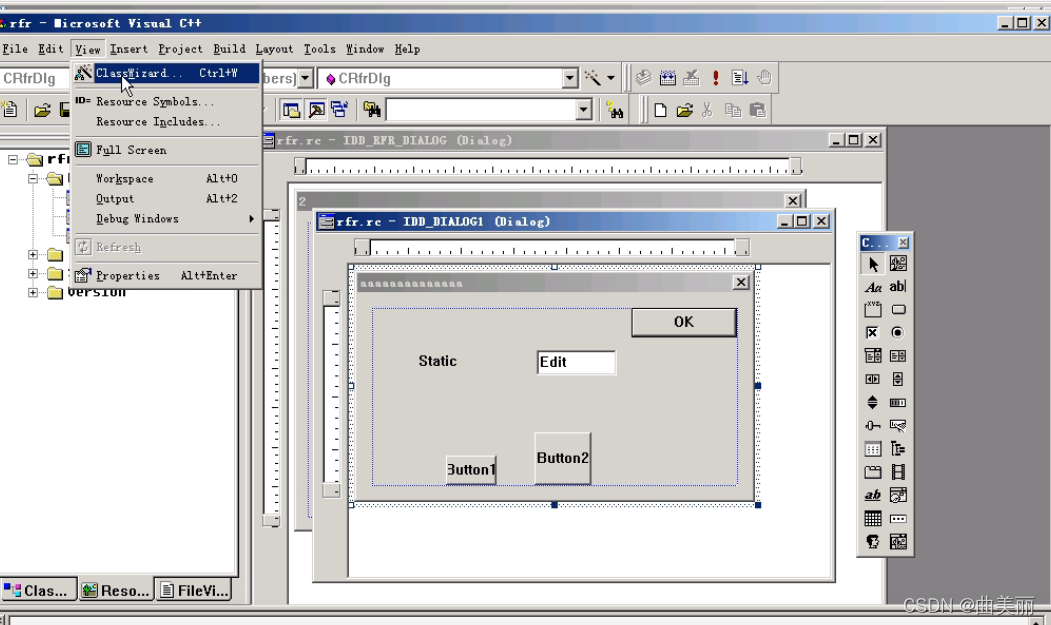The image size is (1051, 625).
Task: Pick the Picture control tool
Action: point(898,264)
